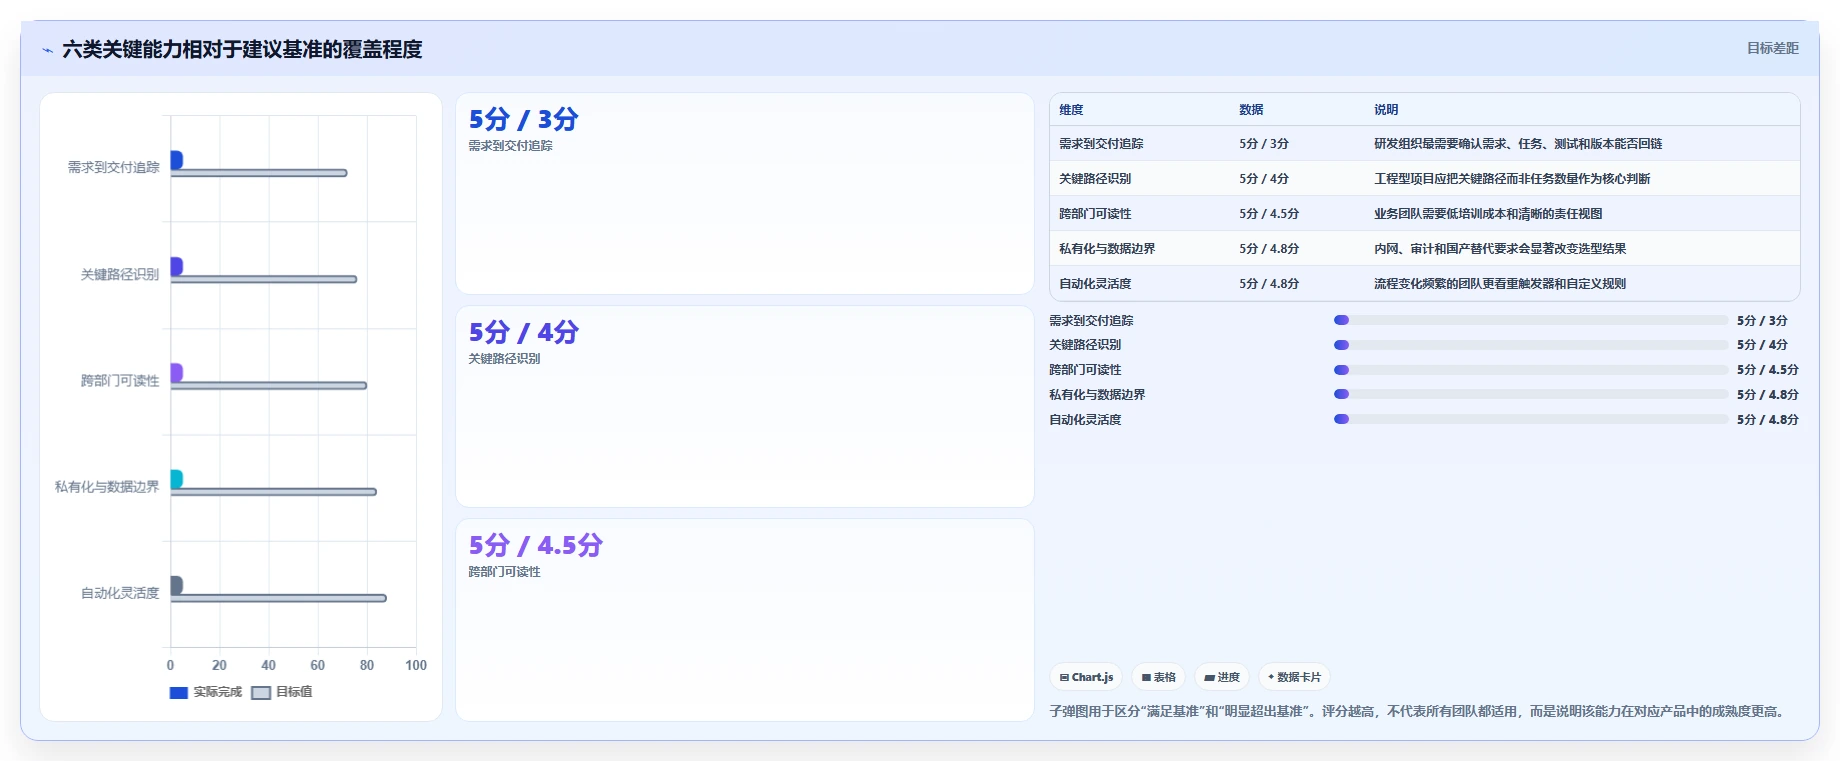1840x761 pixels.
Task: Click 跨部门可读性 caption under the third card
Action: point(504,572)
